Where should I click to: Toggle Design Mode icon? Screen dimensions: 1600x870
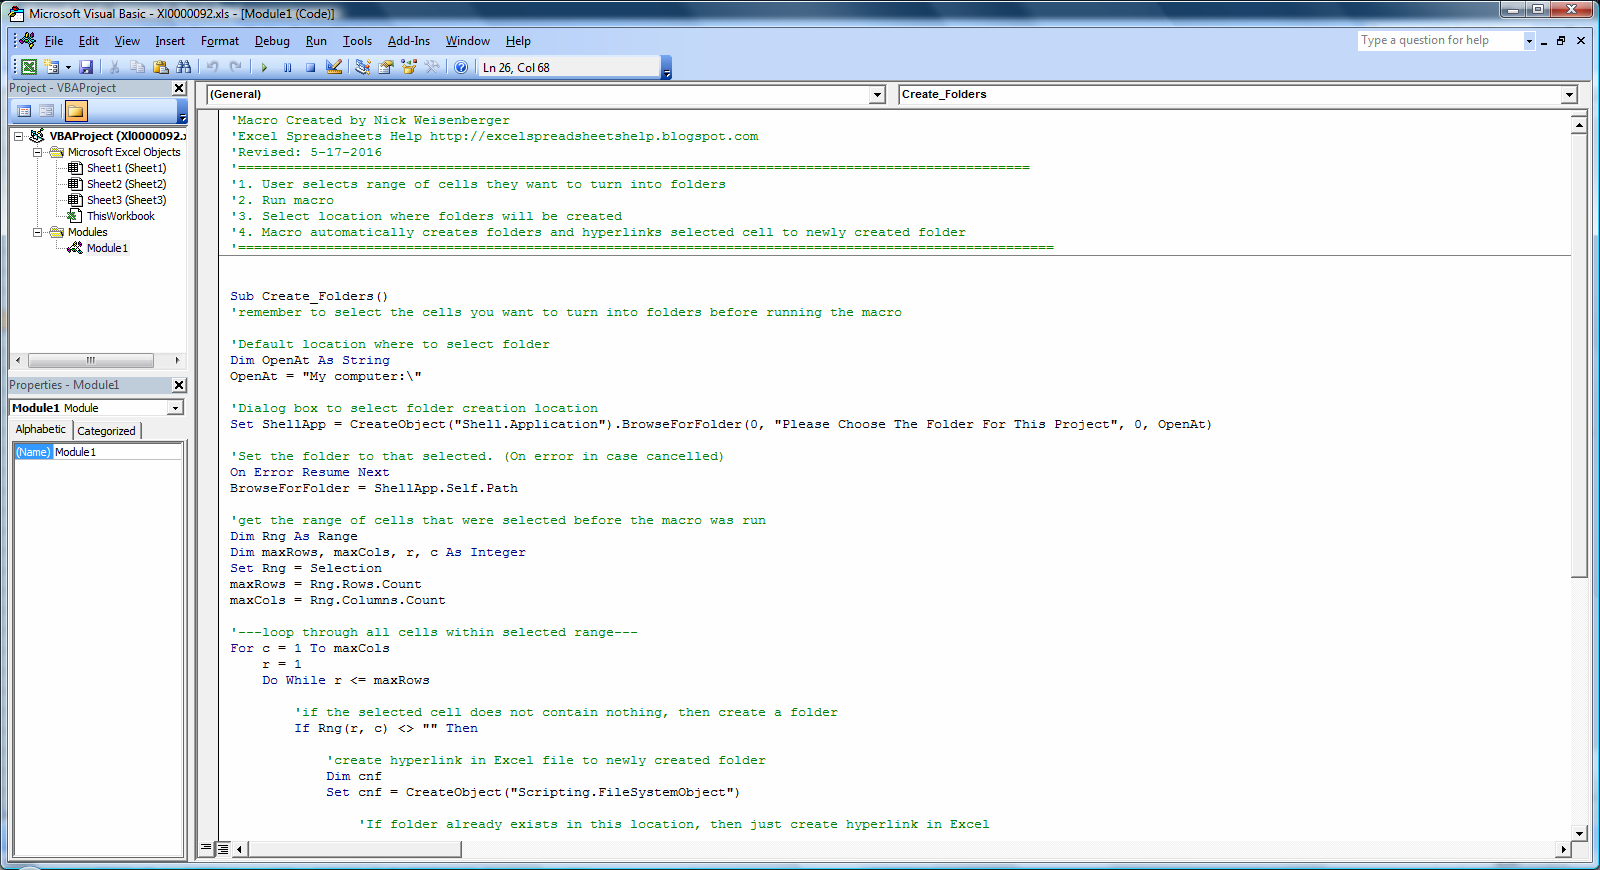point(334,67)
